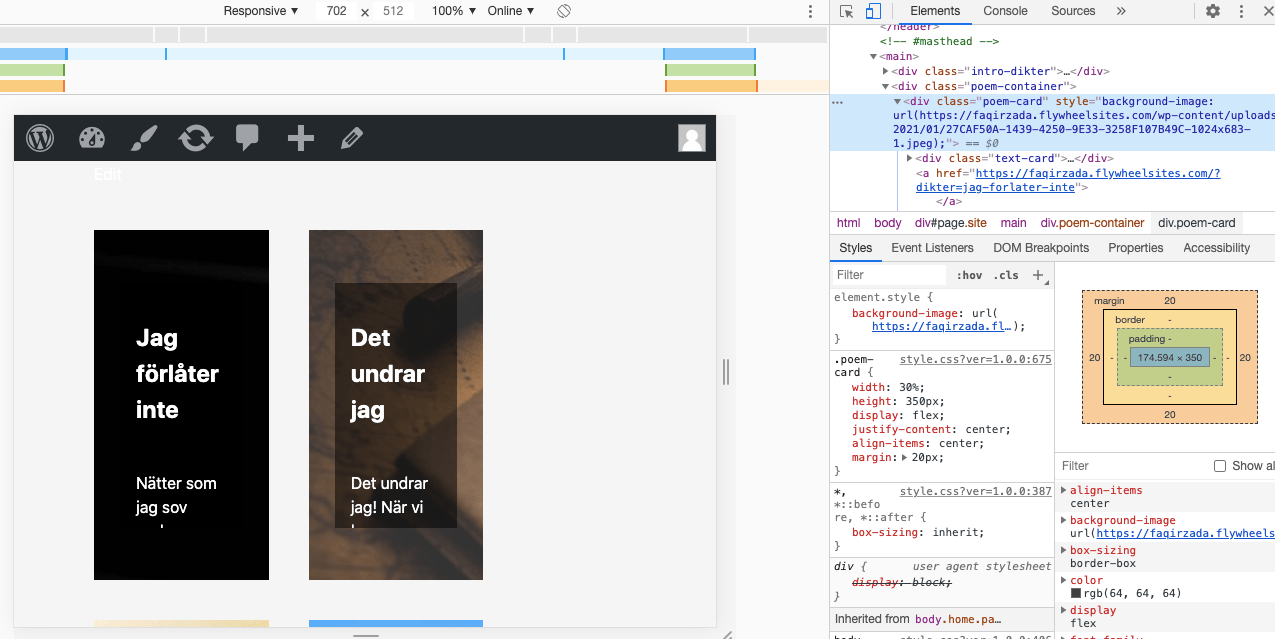Expand the margin property triangle
Screen dimensions: 1275x639
coord(905,458)
